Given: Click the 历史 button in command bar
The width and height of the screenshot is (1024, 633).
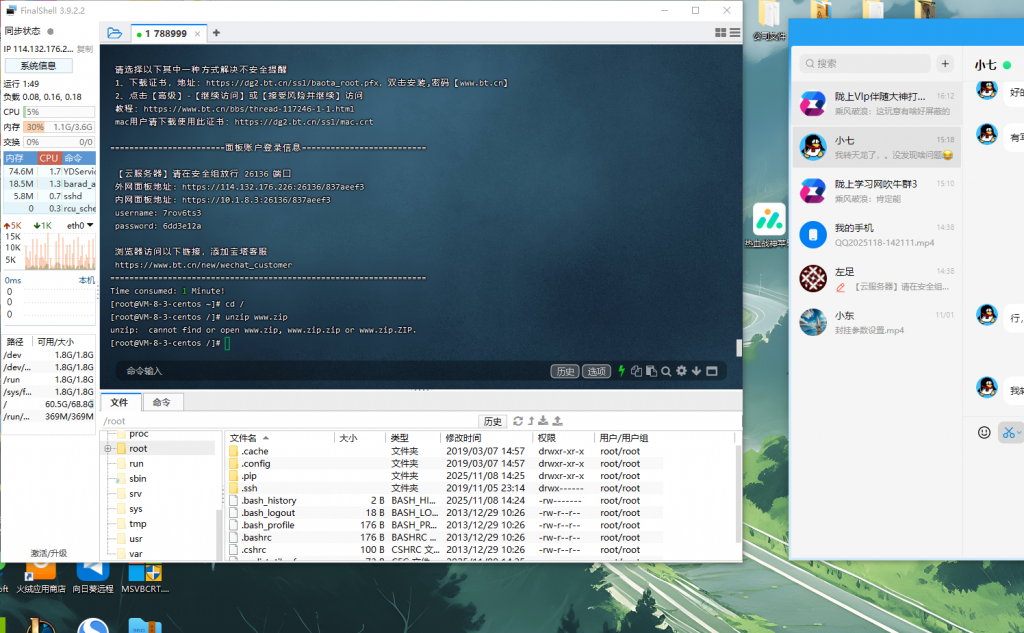Looking at the screenshot, I should coord(565,371).
